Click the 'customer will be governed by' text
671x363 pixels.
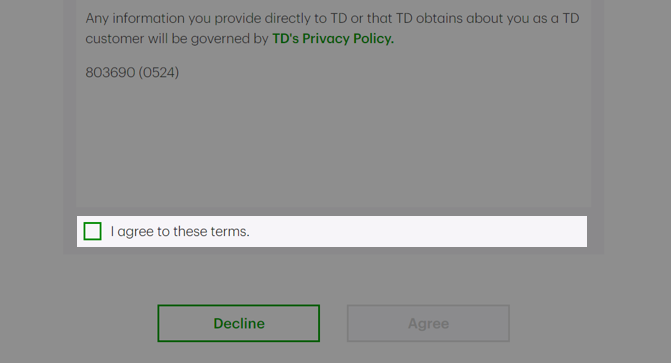pos(177,39)
